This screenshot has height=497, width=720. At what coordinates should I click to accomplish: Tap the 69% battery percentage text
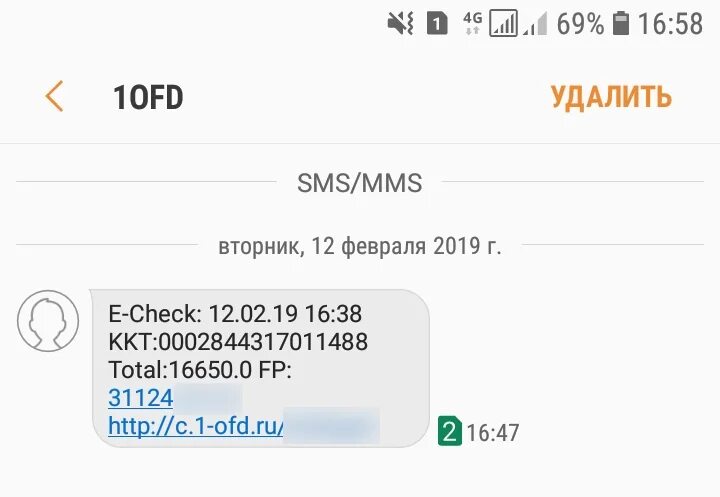[x=580, y=24]
